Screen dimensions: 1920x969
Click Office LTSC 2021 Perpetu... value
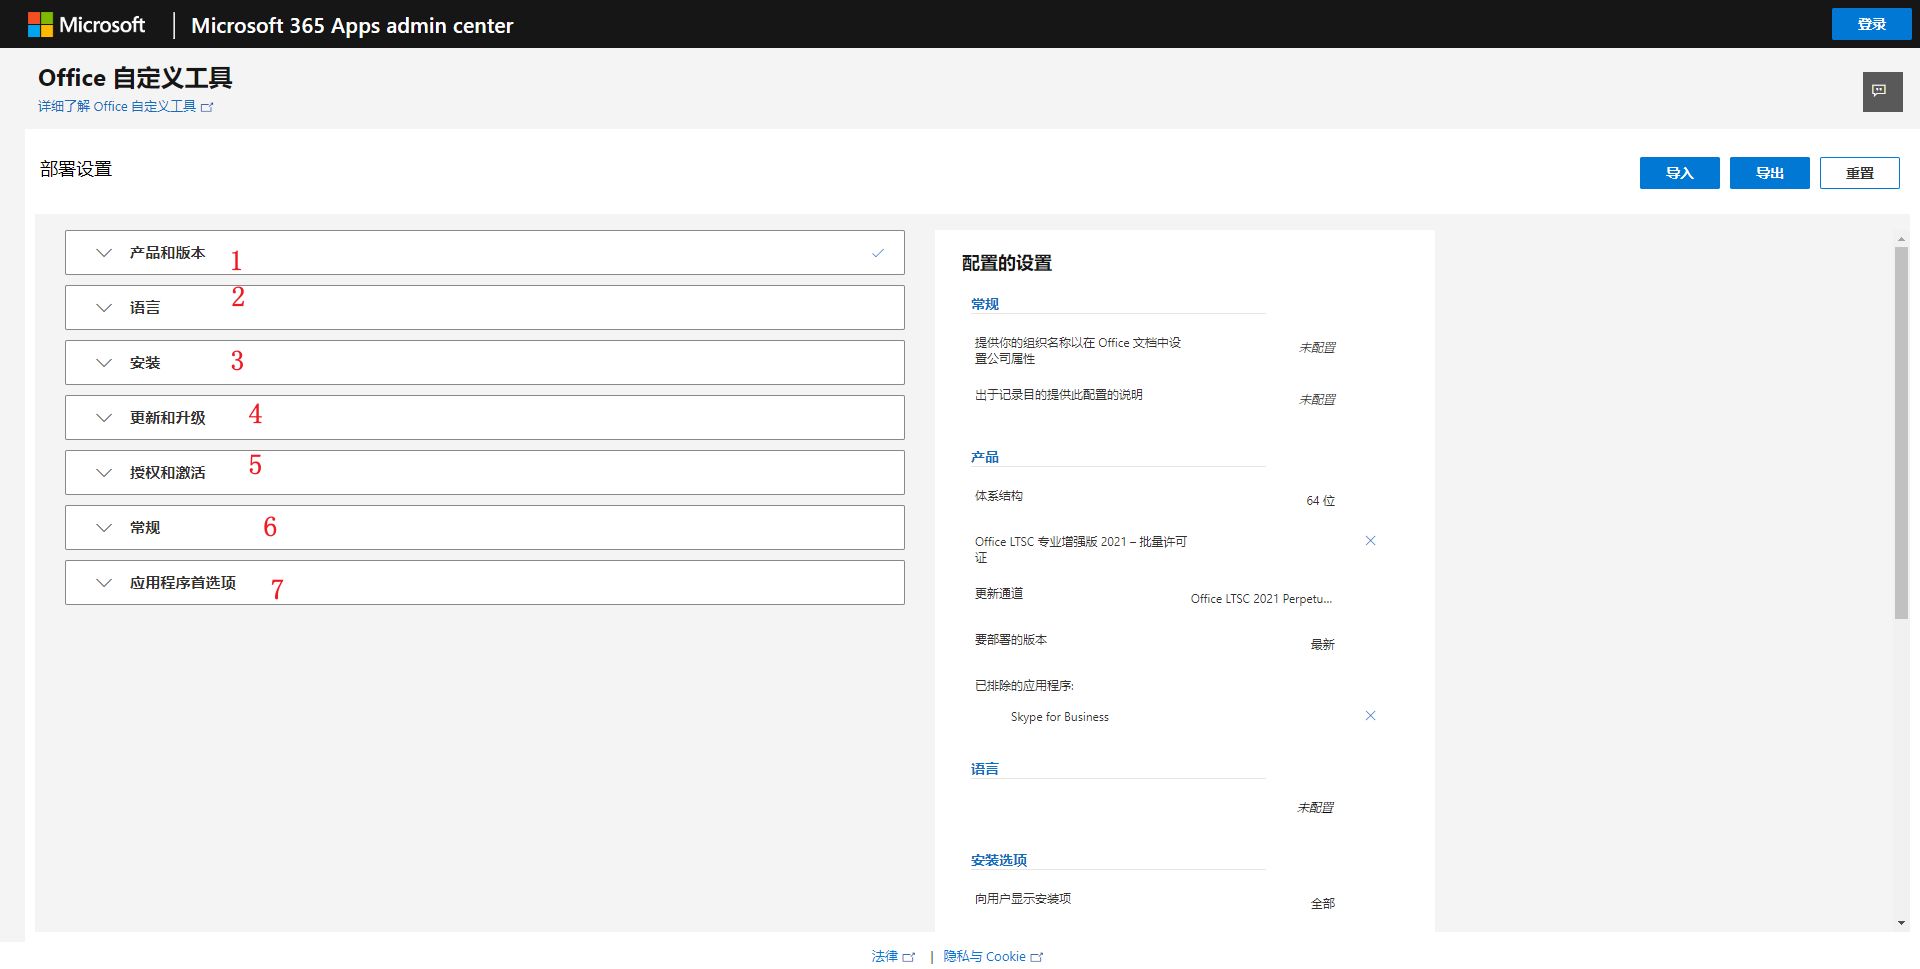1261,599
